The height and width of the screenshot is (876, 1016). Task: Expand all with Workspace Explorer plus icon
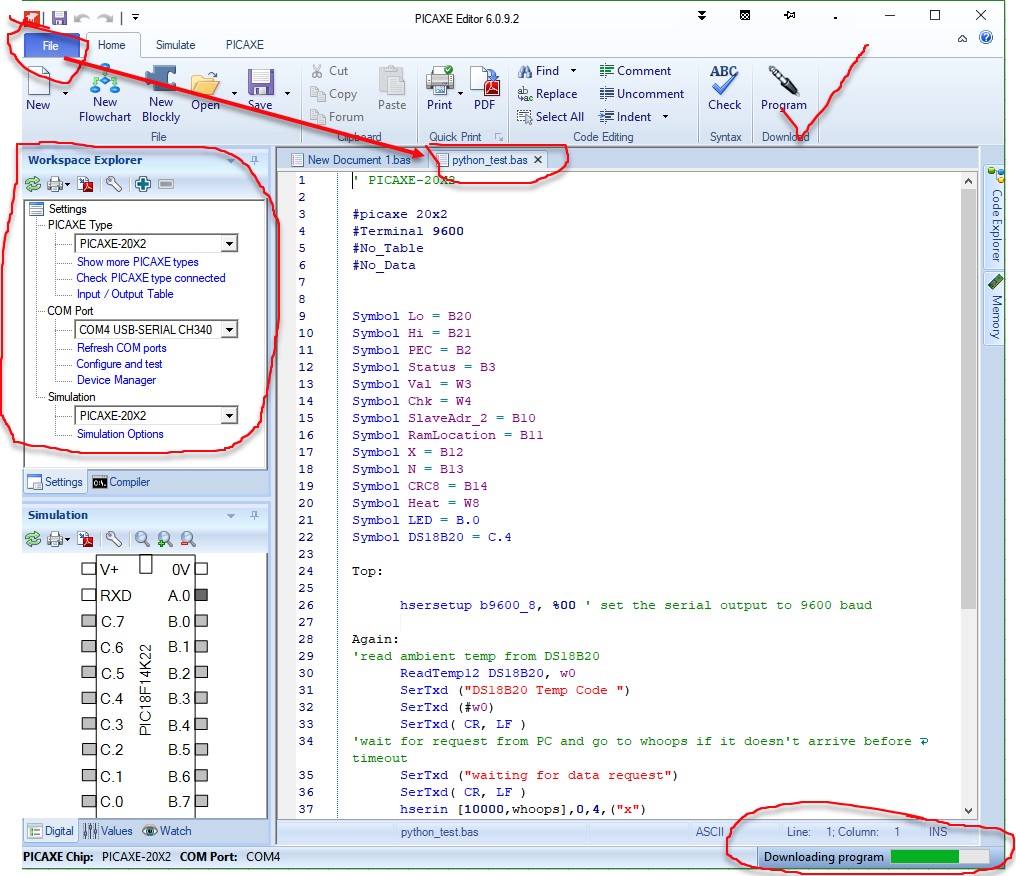(x=143, y=184)
